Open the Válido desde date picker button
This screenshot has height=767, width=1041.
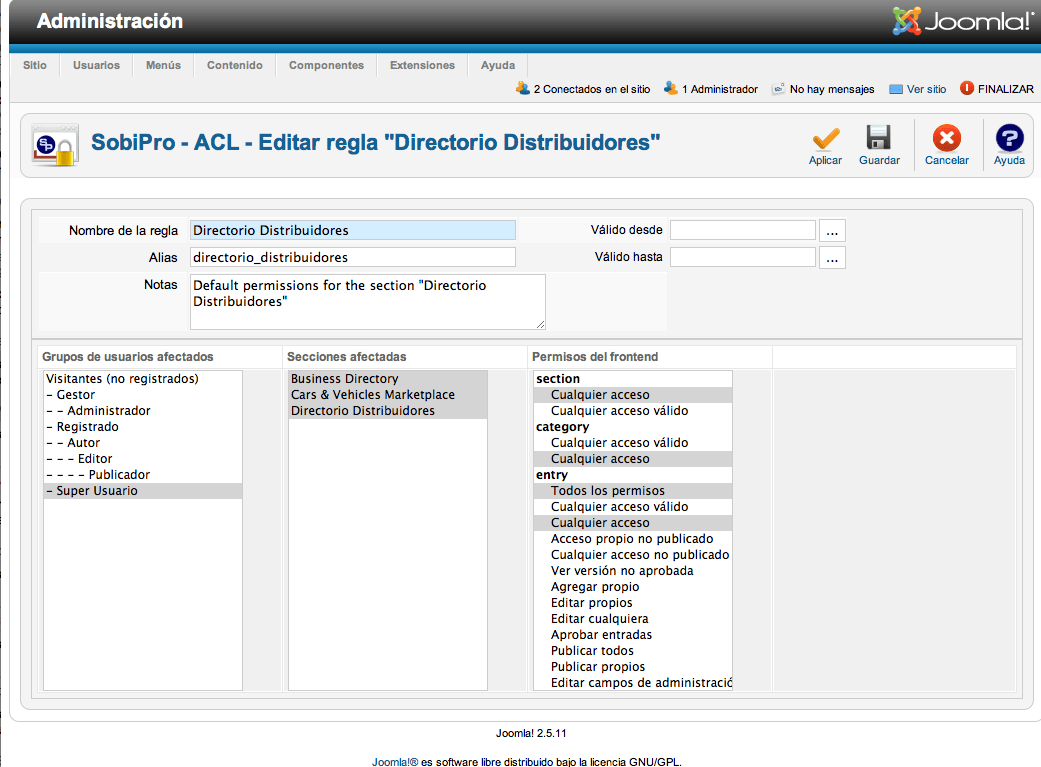[x=832, y=230]
